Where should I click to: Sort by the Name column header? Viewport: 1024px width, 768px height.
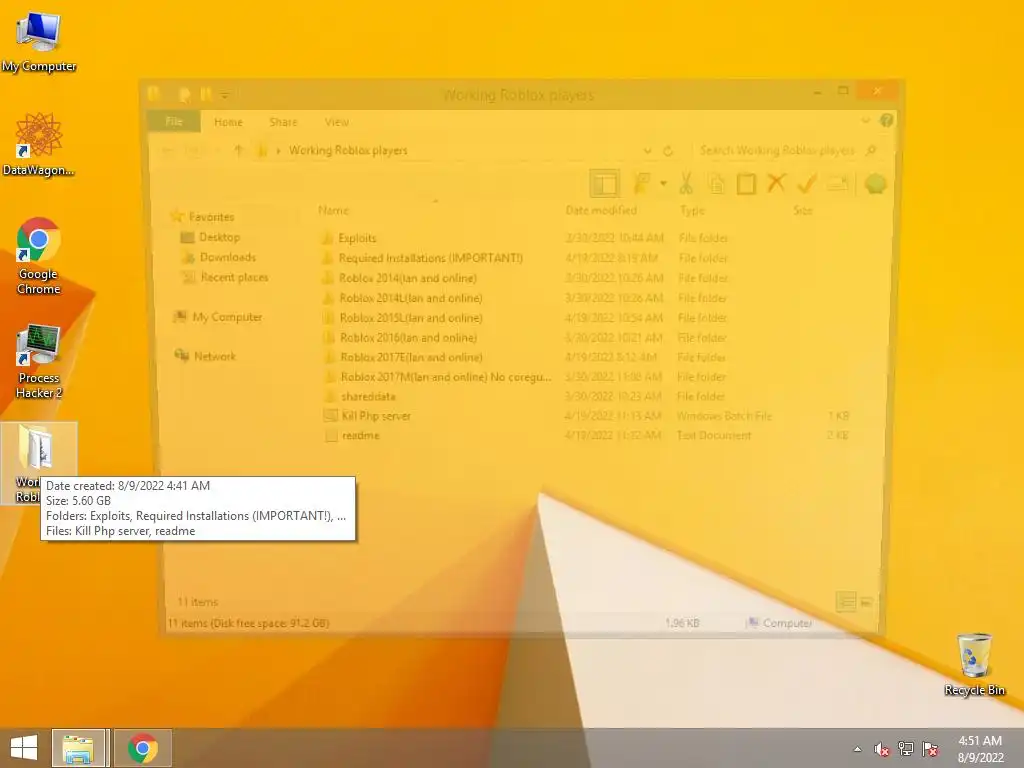[333, 210]
